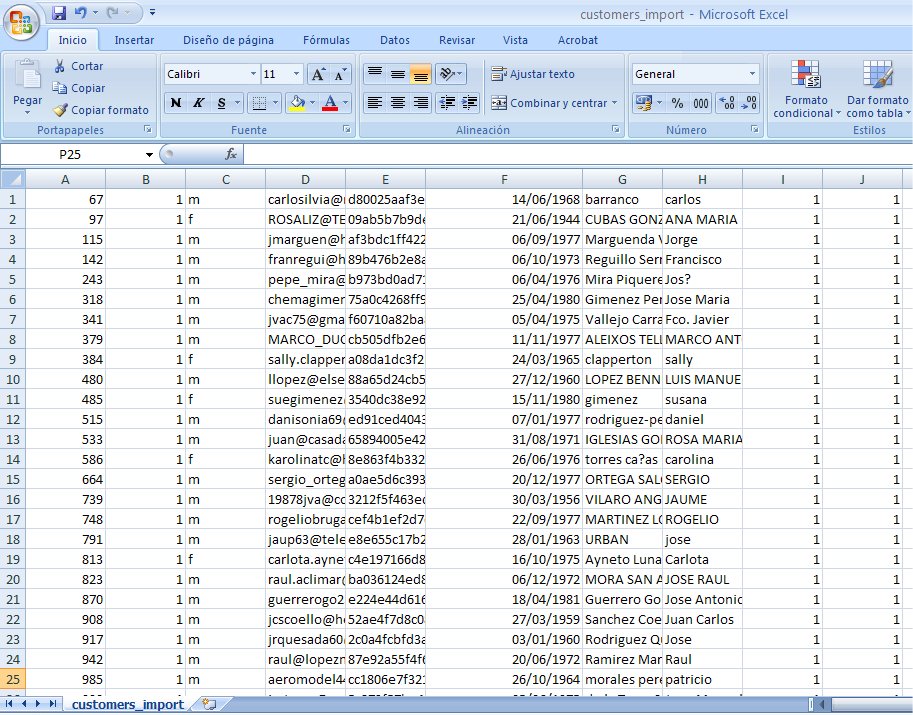
Task: Cut selection with the scissors icon
Action: point(59,66)
